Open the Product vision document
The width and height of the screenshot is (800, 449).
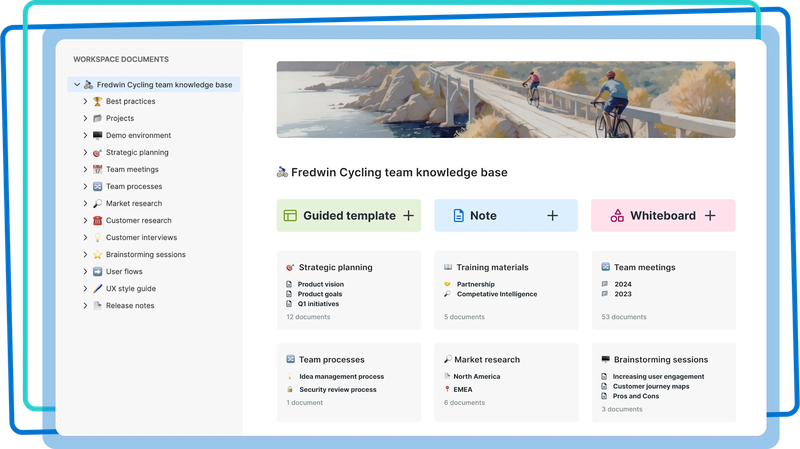pyautogui.click(x=320, y=284)
